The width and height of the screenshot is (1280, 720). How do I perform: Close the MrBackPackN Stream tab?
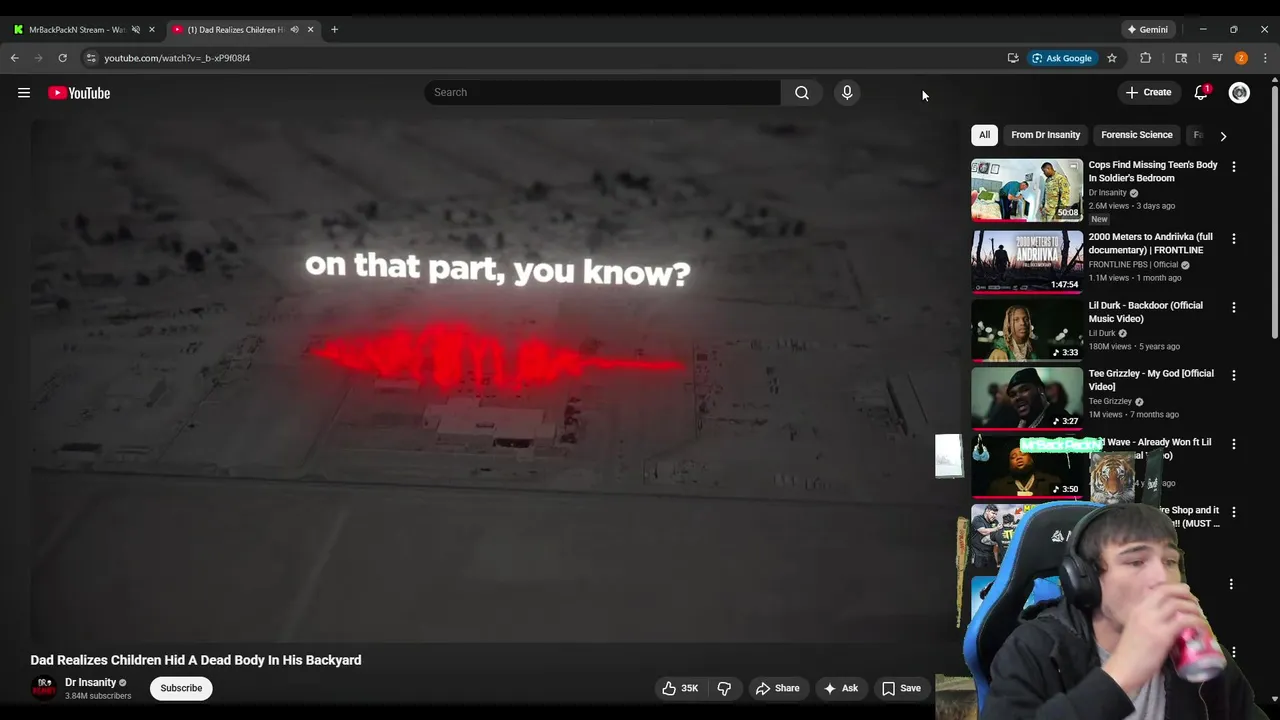tap(152, 30)
